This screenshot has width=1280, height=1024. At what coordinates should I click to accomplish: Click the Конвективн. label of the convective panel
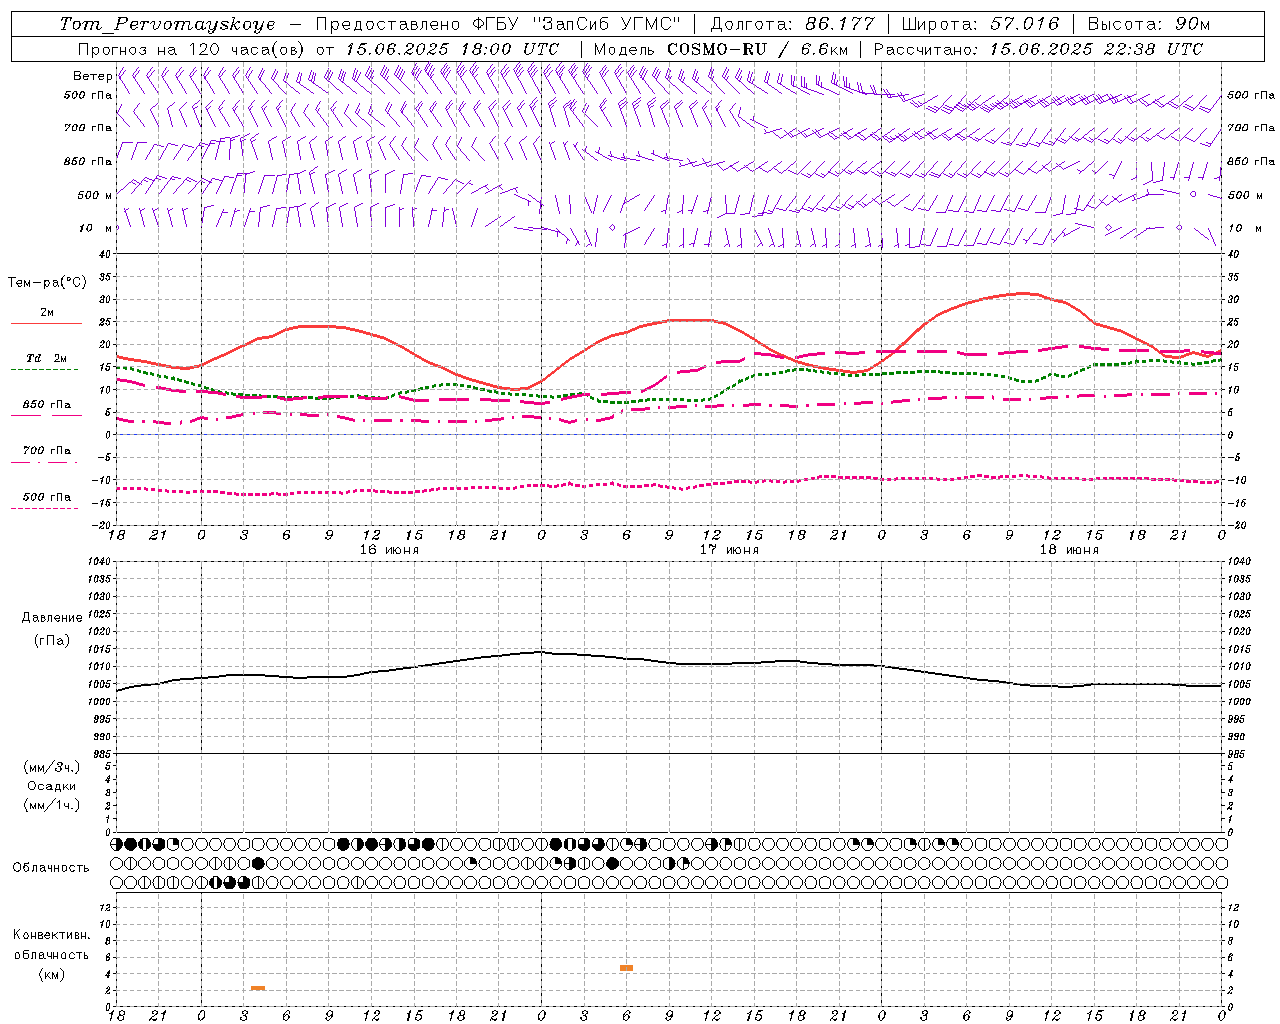[x=51, y=935]
